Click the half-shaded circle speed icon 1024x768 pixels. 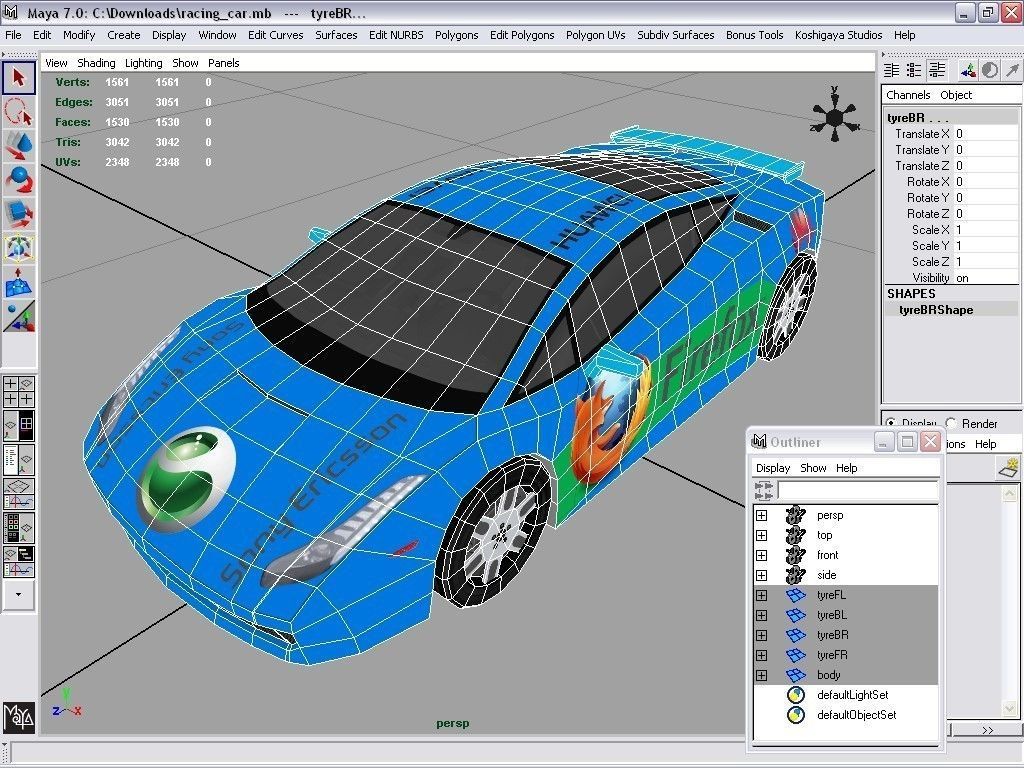990,70
